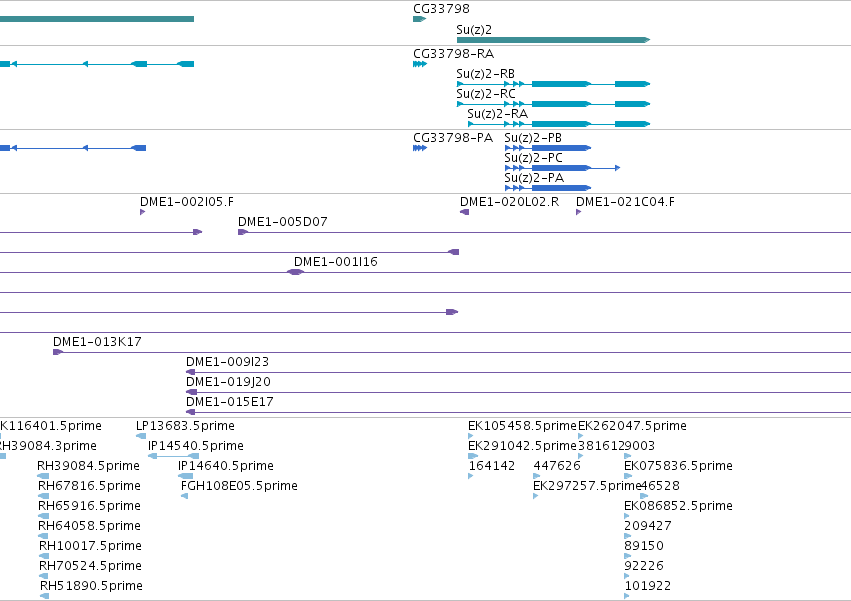Viewport: 851px width, 601px height.
Task: Select transcript label CG33798-RA
Action: click(x=454, y=54)
